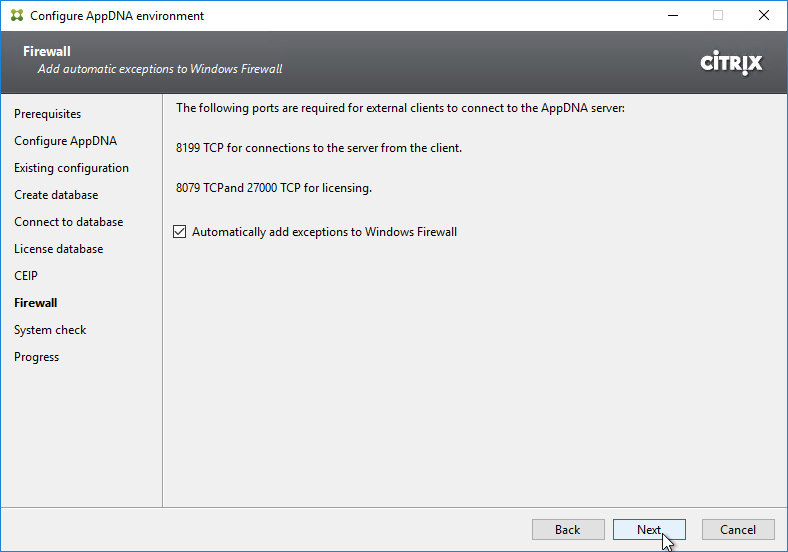Click the AppDNA title bar icon
This screenshot has width=788, height=552.
click(x=17, y=16)
